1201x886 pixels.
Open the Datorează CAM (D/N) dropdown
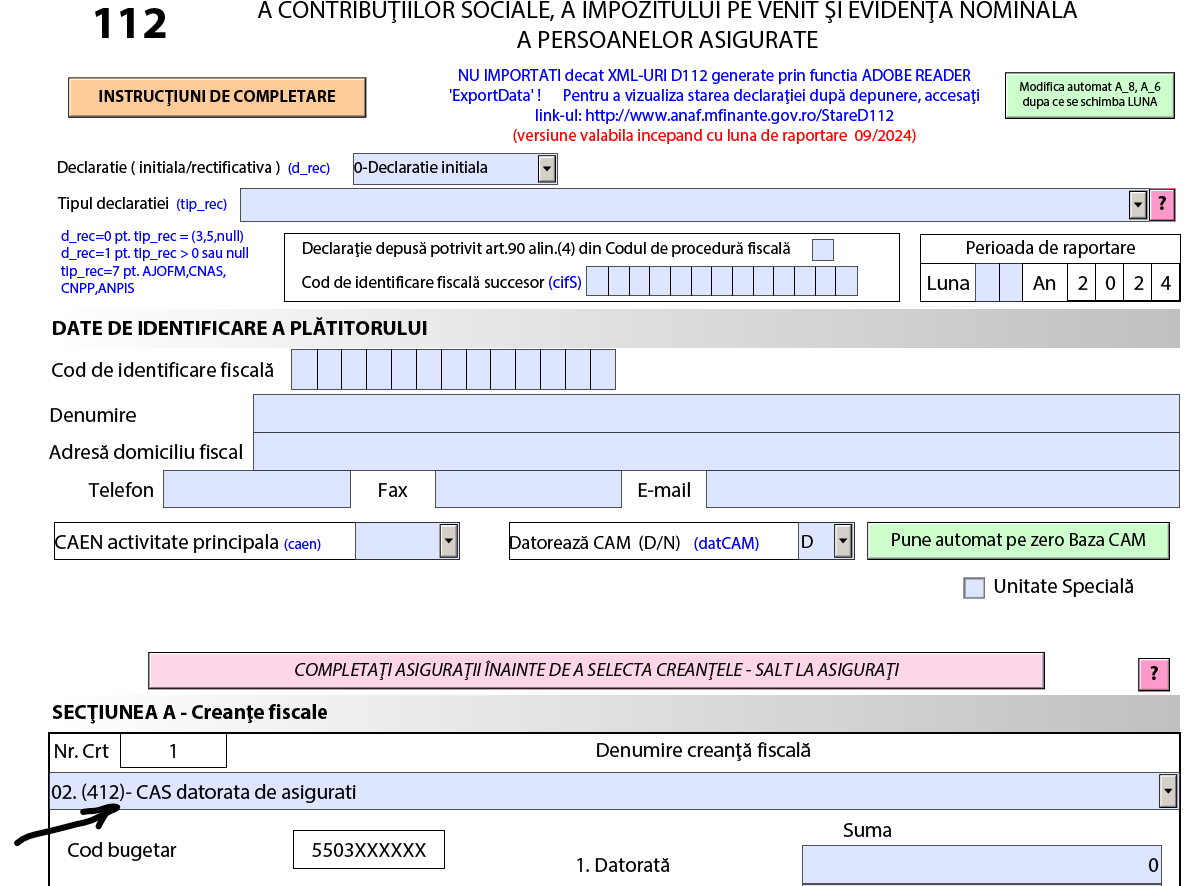pyautogui.click(x=843, y=541)
